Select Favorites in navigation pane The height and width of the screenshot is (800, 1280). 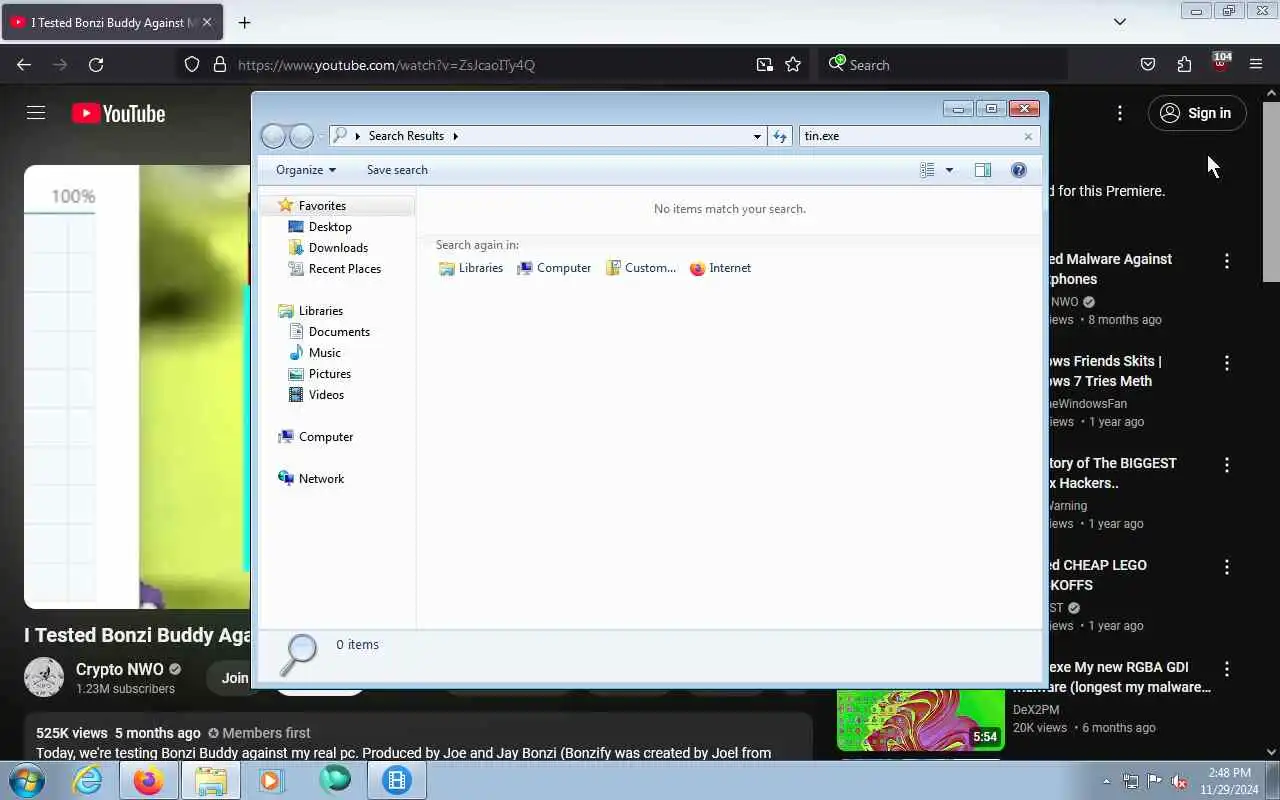tap(322, 205)
